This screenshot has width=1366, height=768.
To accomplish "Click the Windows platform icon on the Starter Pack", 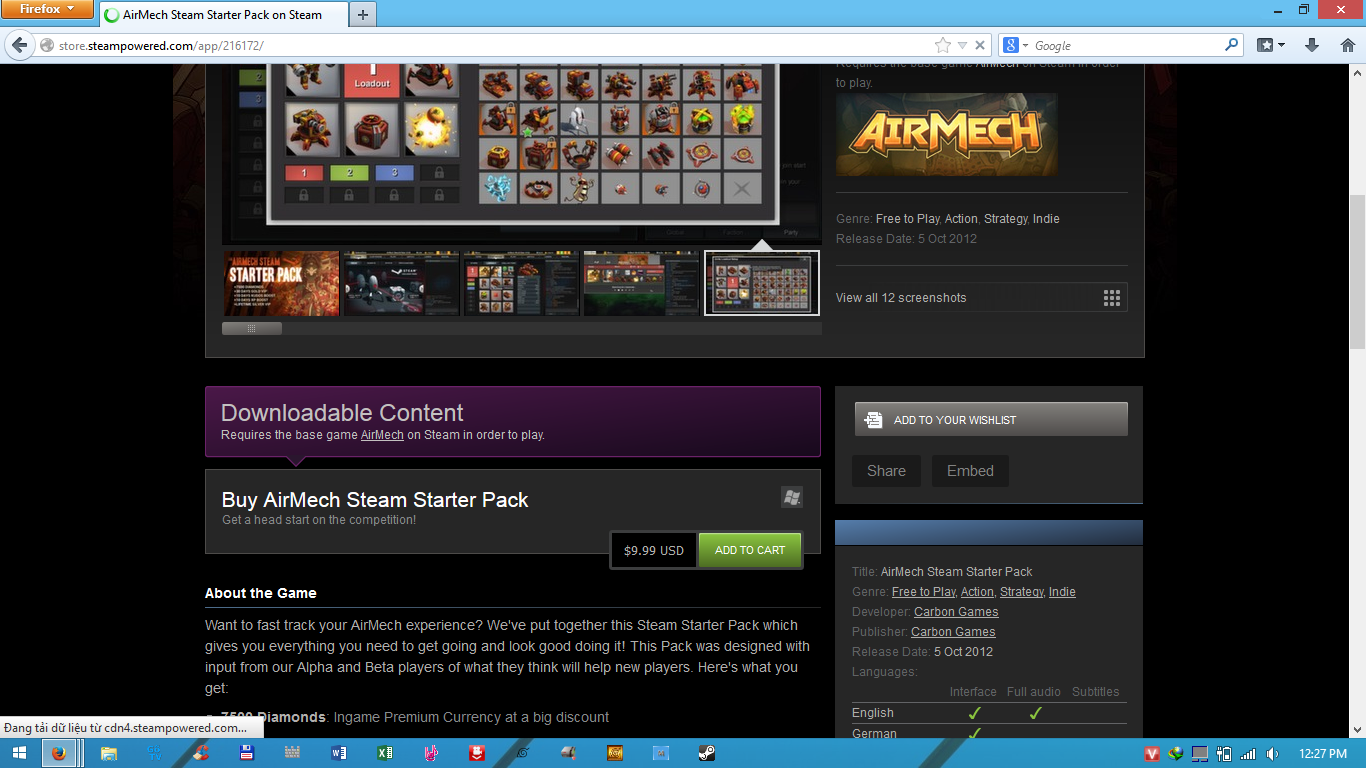I will pos(791,497).
